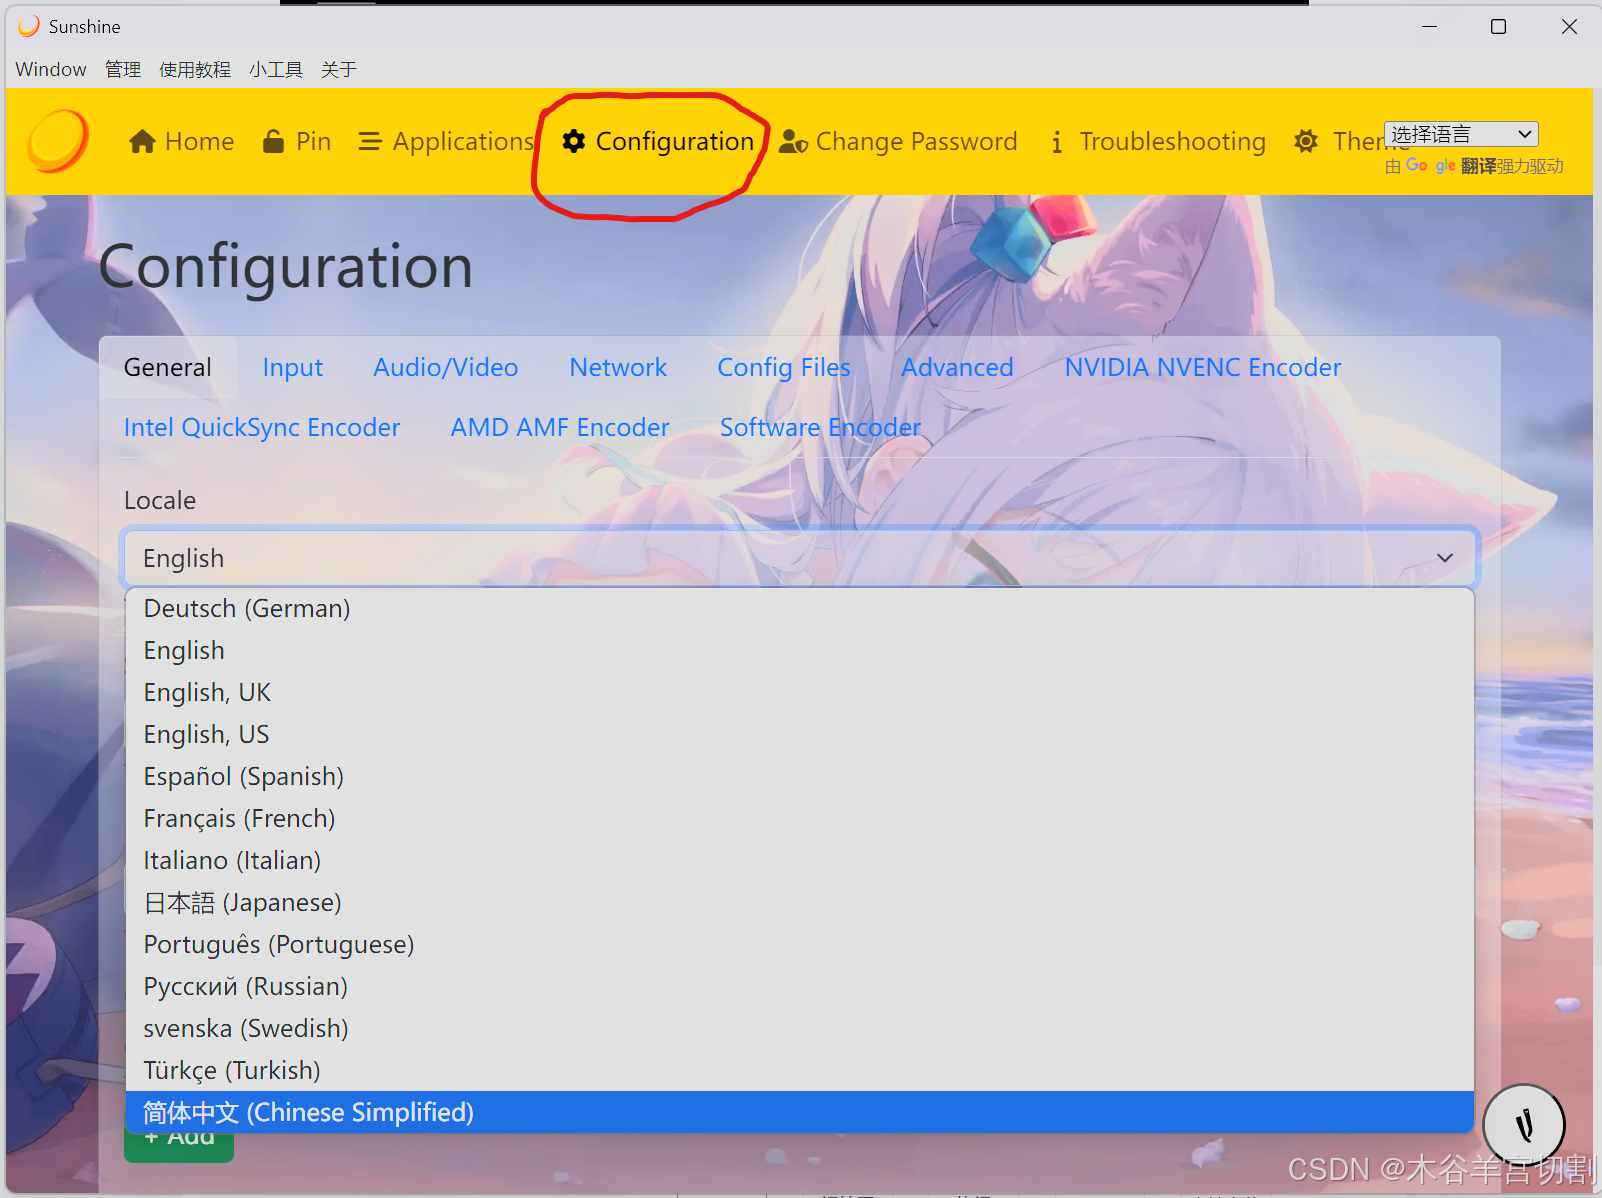This screenshot has height=1198, width=1602.
Task: Click the Applications list icon
Action: pos(370,142)
